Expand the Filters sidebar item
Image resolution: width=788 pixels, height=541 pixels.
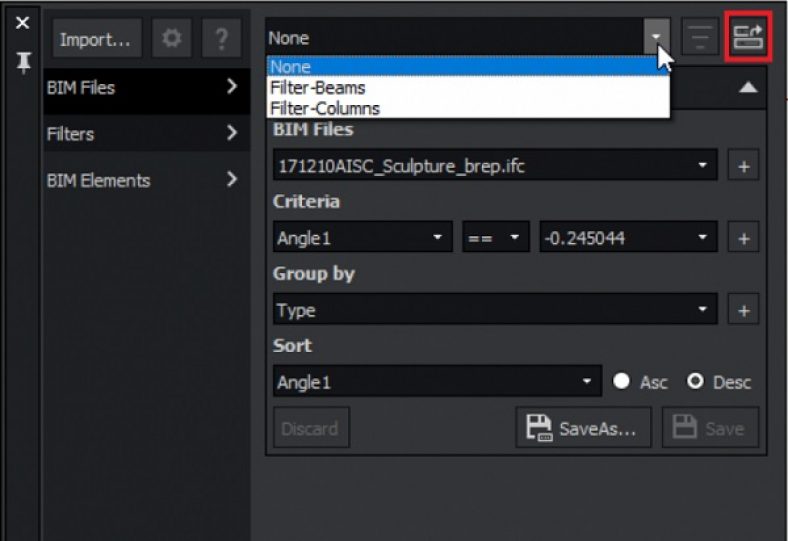[146, 134]
